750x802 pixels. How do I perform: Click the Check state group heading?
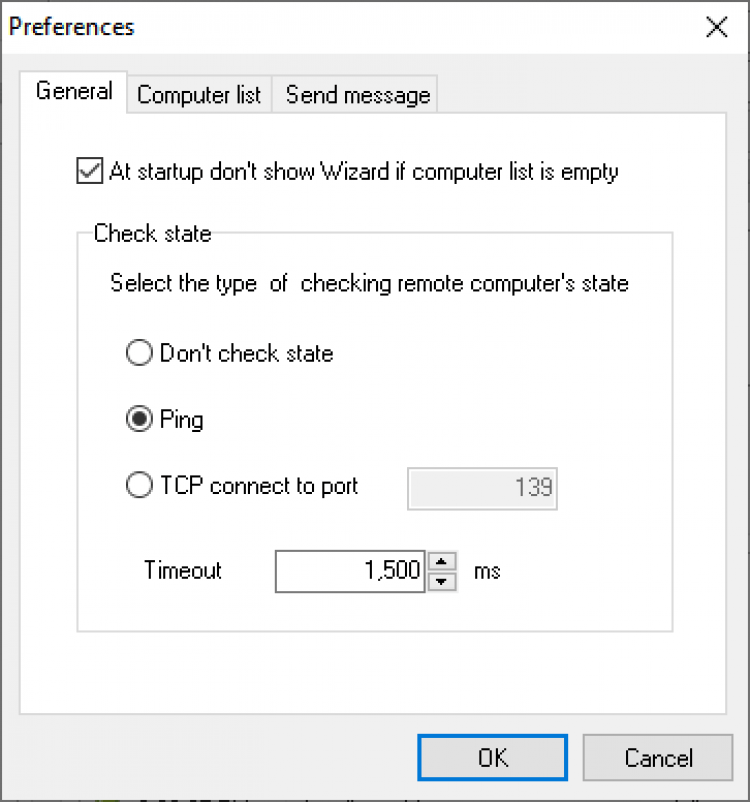coord(152,234)
